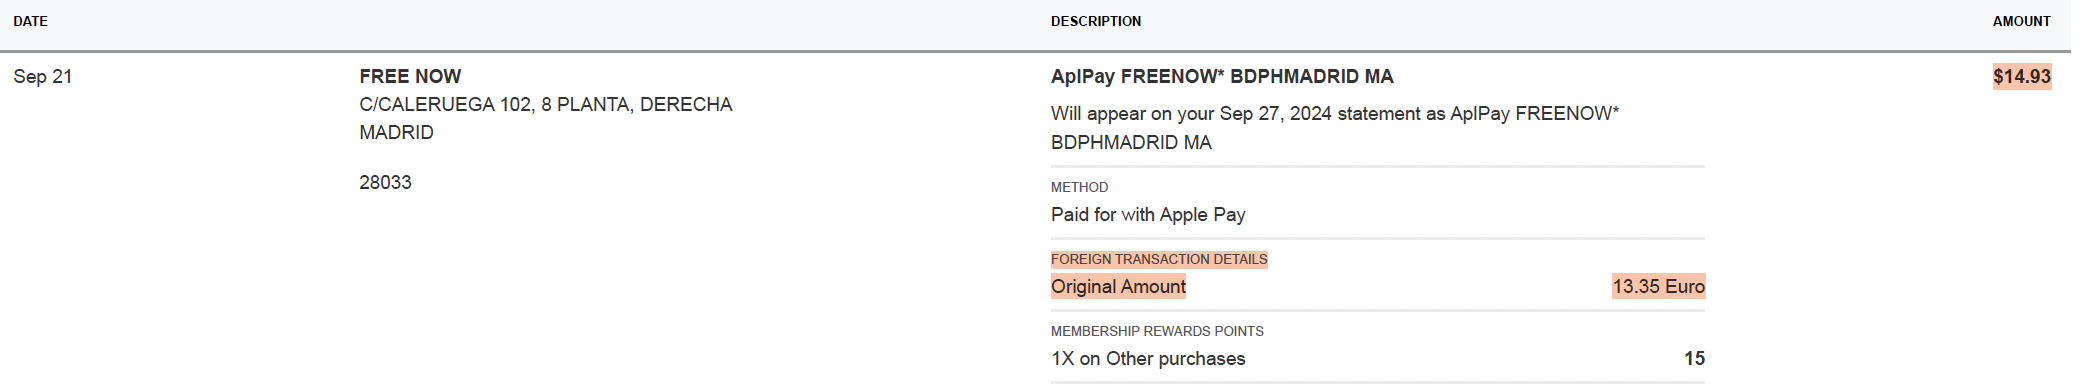
Task: Click the MADRID city text
Action: click(396, 133)
